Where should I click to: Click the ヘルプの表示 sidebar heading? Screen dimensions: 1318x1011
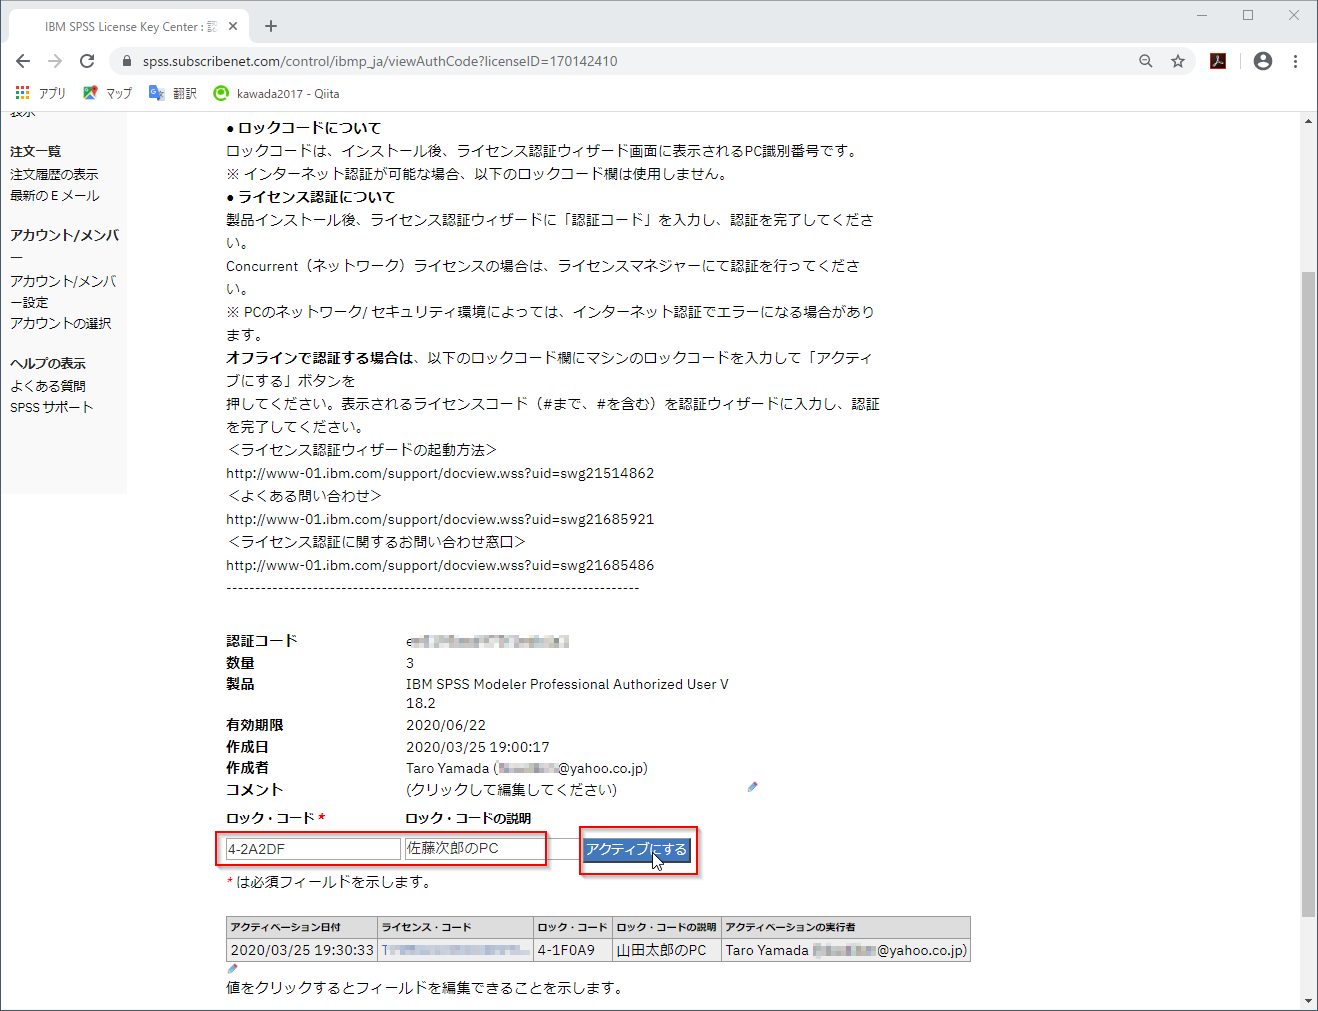pos(48,363)
